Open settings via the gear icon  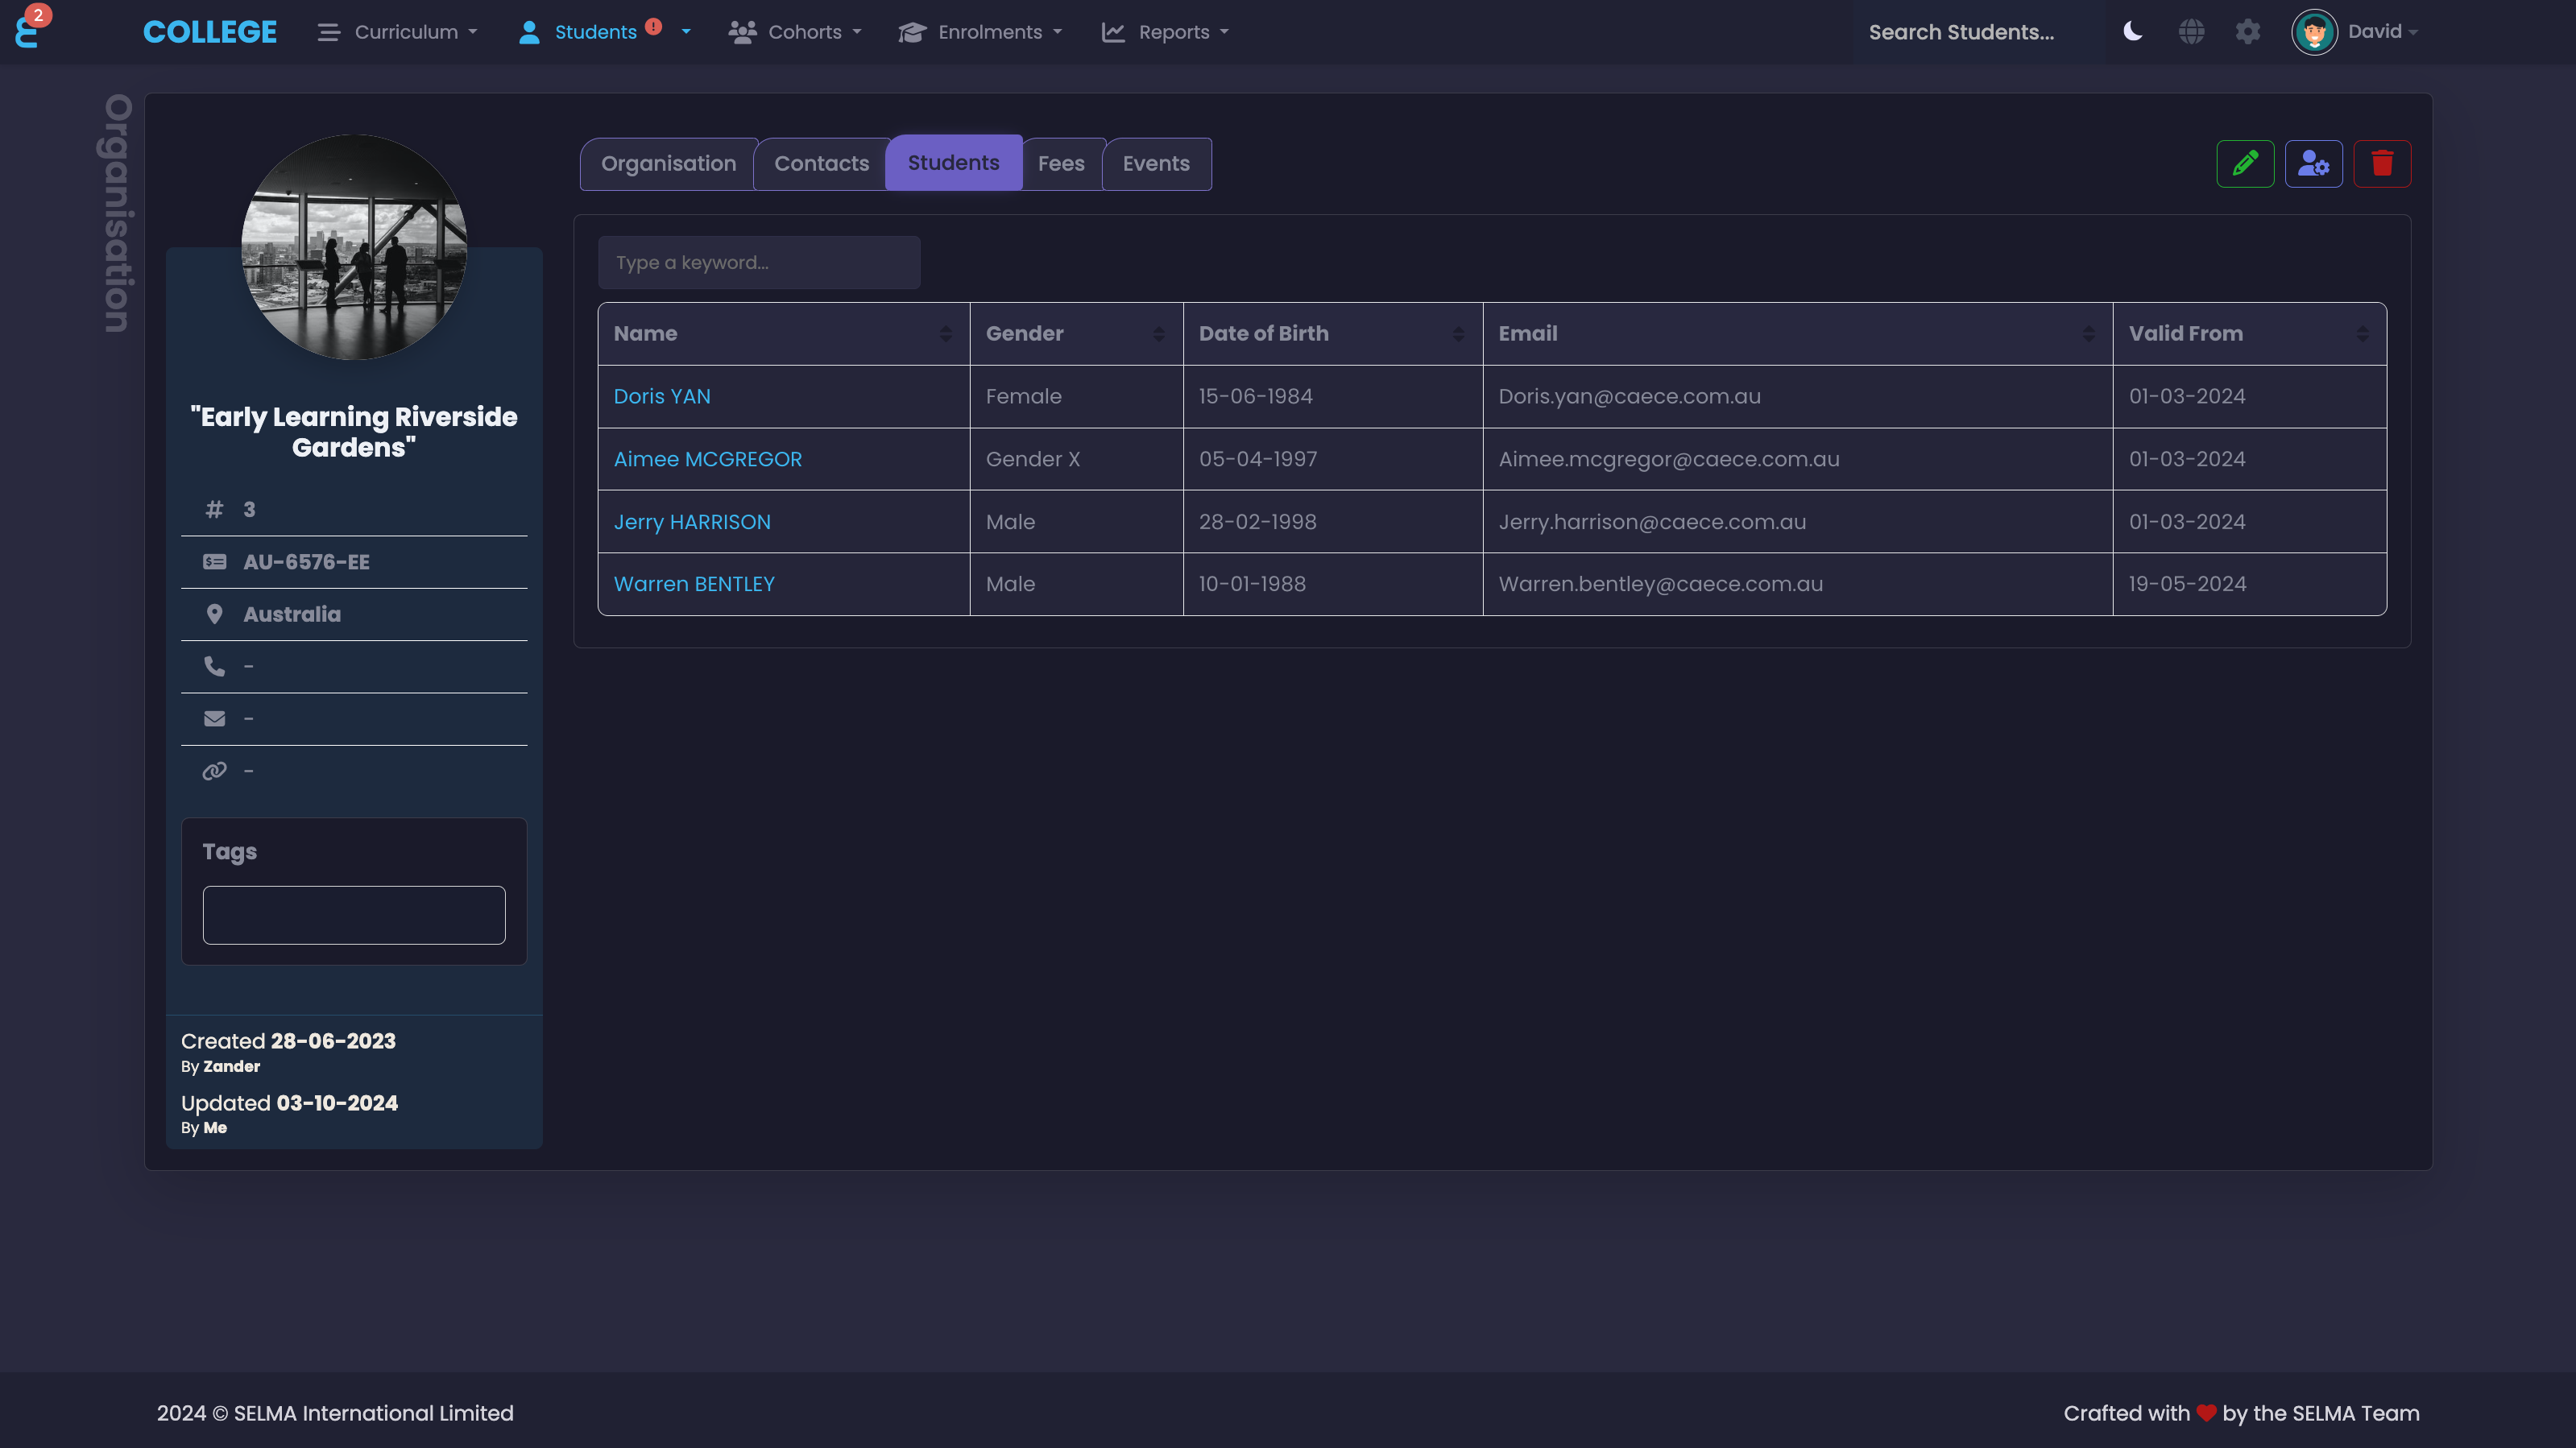pyautogui.click(x=2248, y=32)
